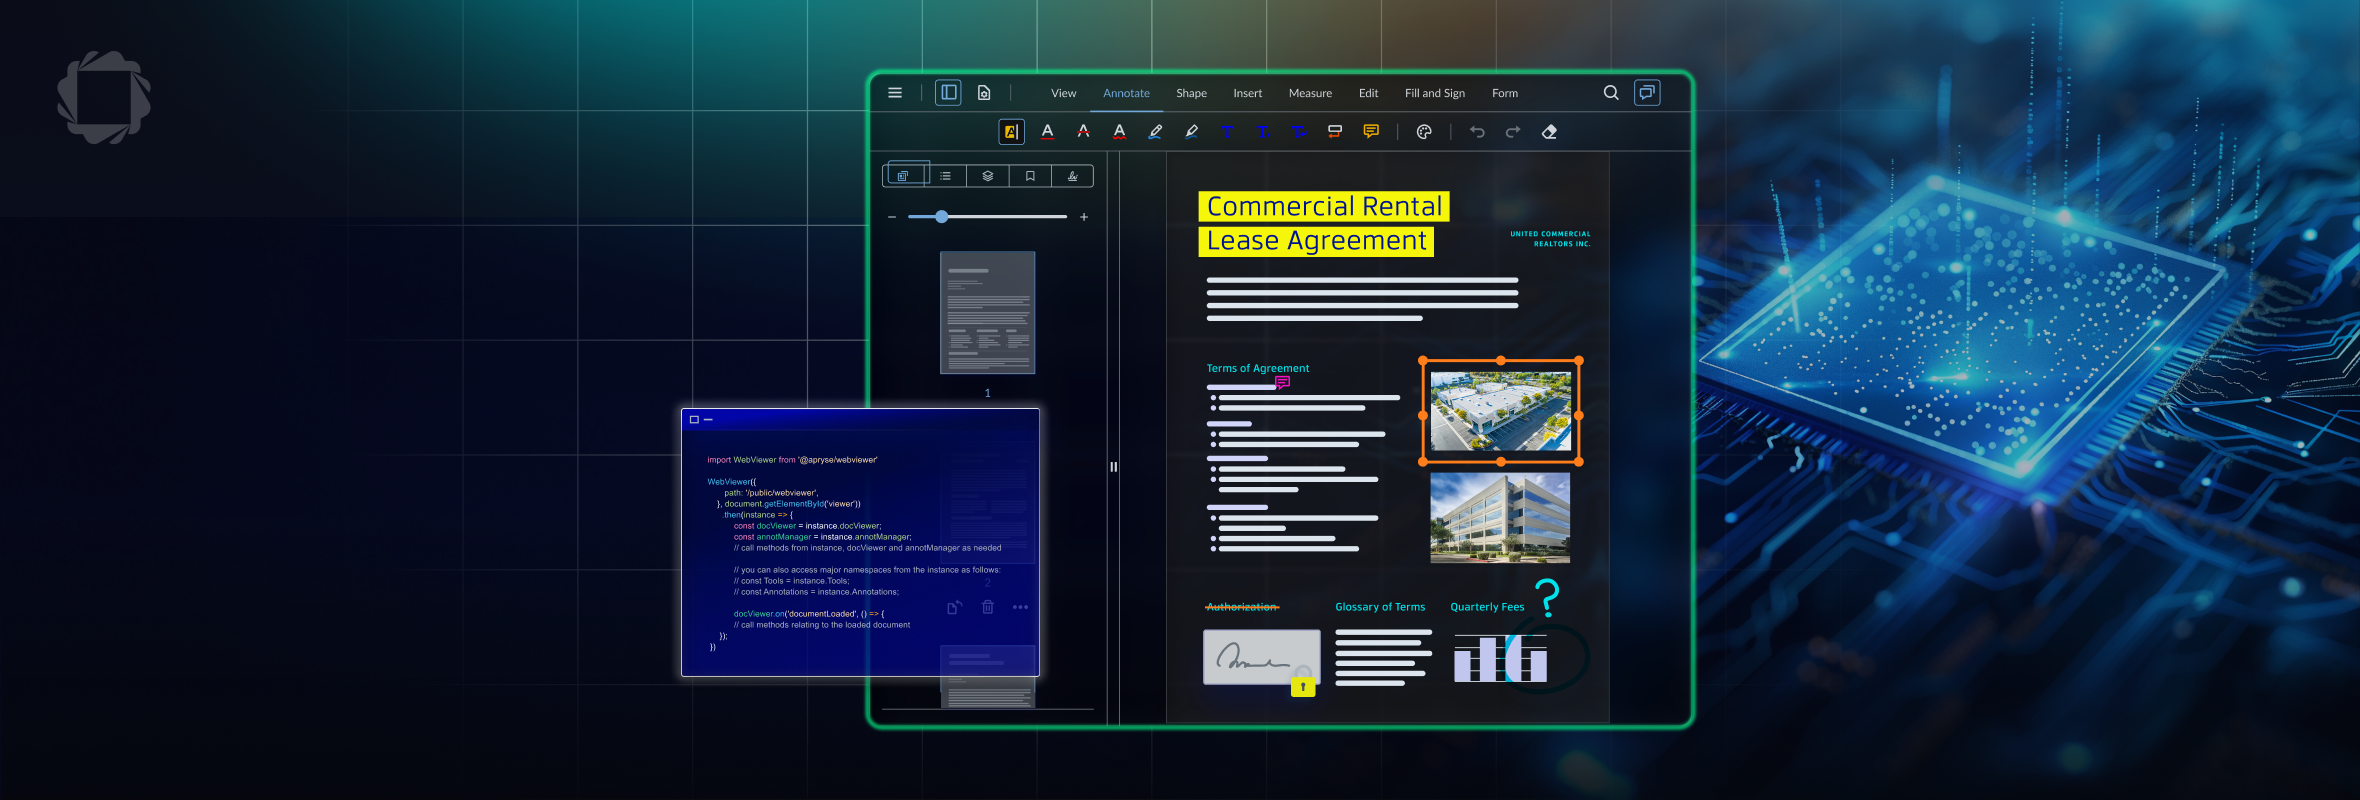Open the view controls page-settings icon
The image size is (2360, 800).
tap(984, 93)
